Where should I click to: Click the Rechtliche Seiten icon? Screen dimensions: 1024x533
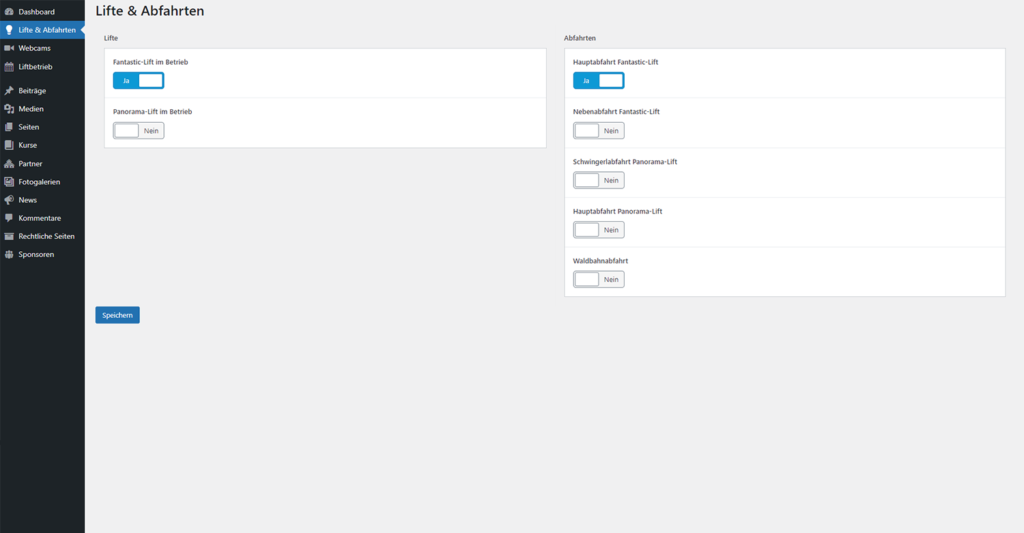coord(9,236)
